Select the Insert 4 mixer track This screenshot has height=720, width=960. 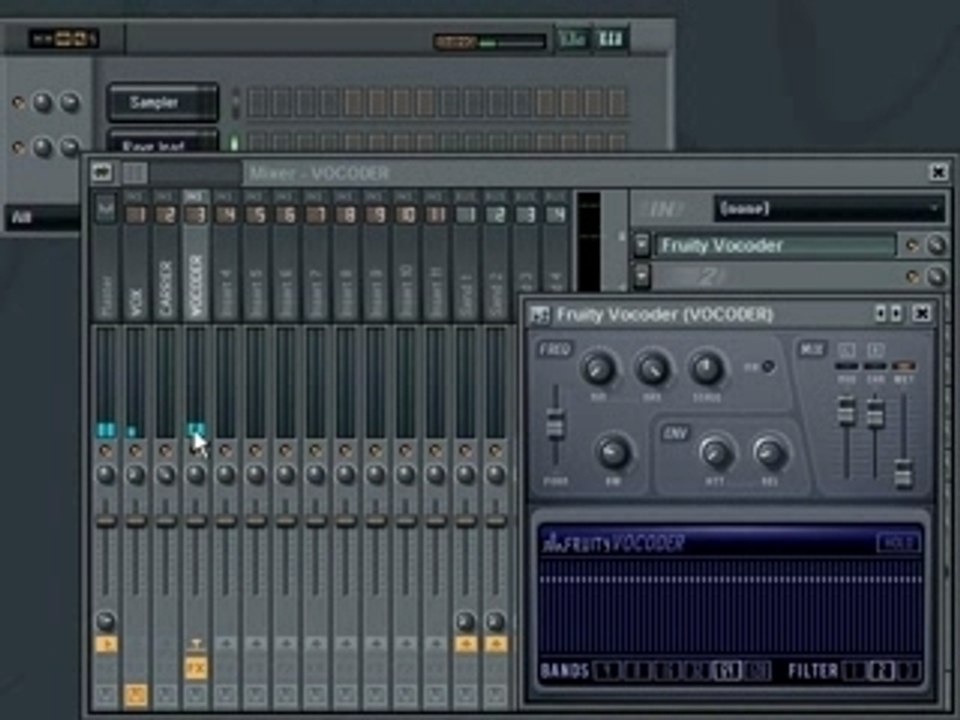225,257
